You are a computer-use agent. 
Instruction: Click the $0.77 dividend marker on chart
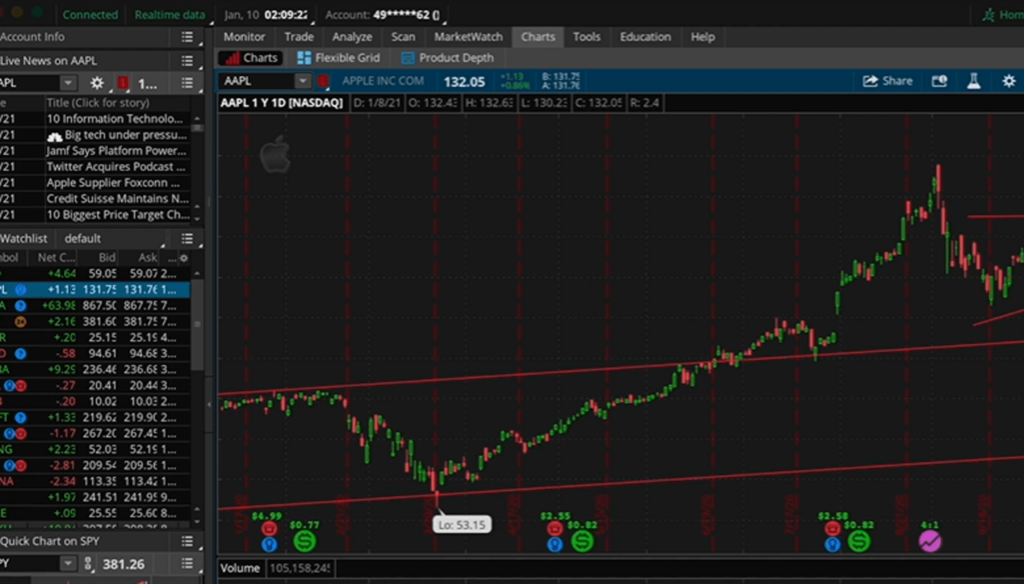[305, 541]
